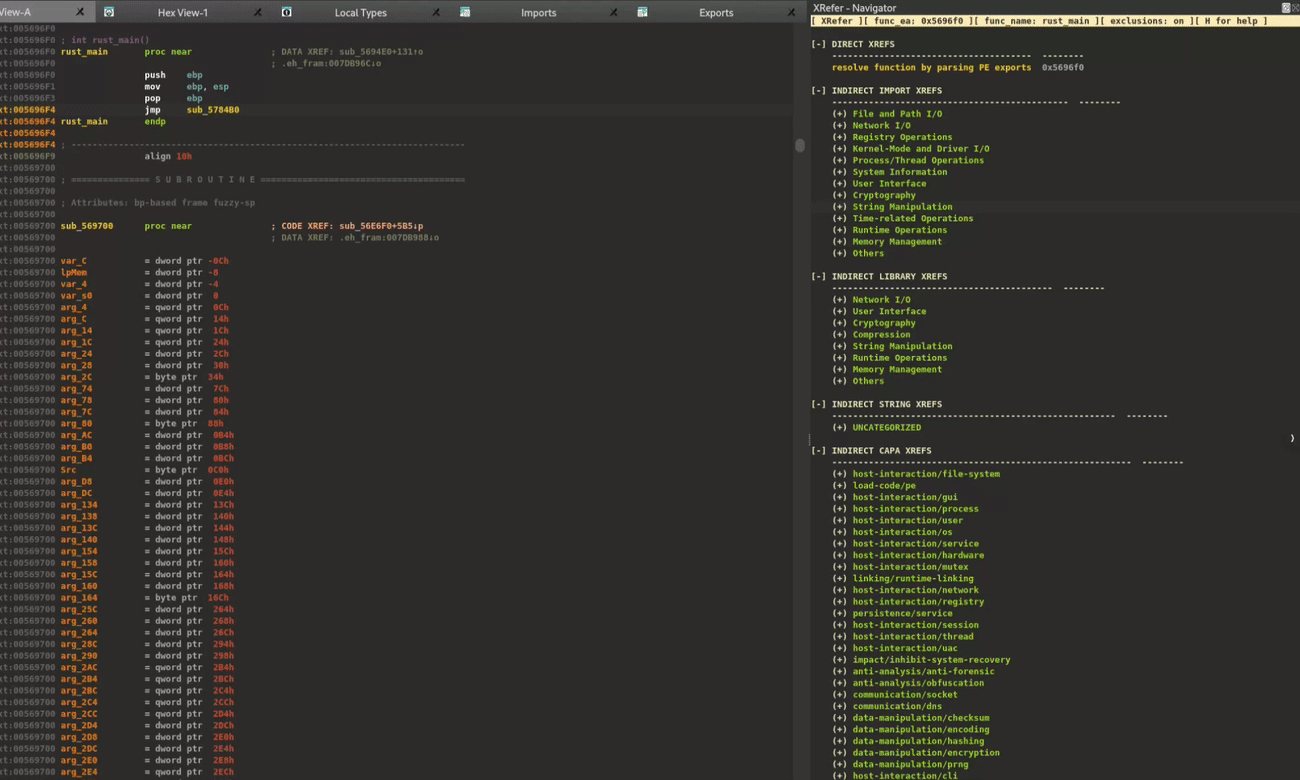The width and height of the screenshot is (1300, 780).
Task: Collapse the INDIRECT IMPORT XREFS section
Action: coord(819,91)
